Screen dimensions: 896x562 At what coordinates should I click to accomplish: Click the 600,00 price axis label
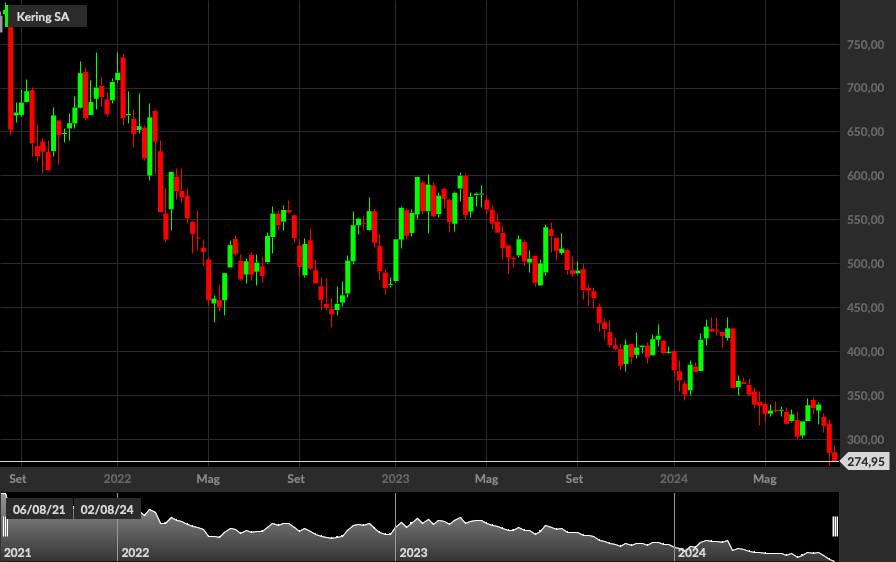865,176
